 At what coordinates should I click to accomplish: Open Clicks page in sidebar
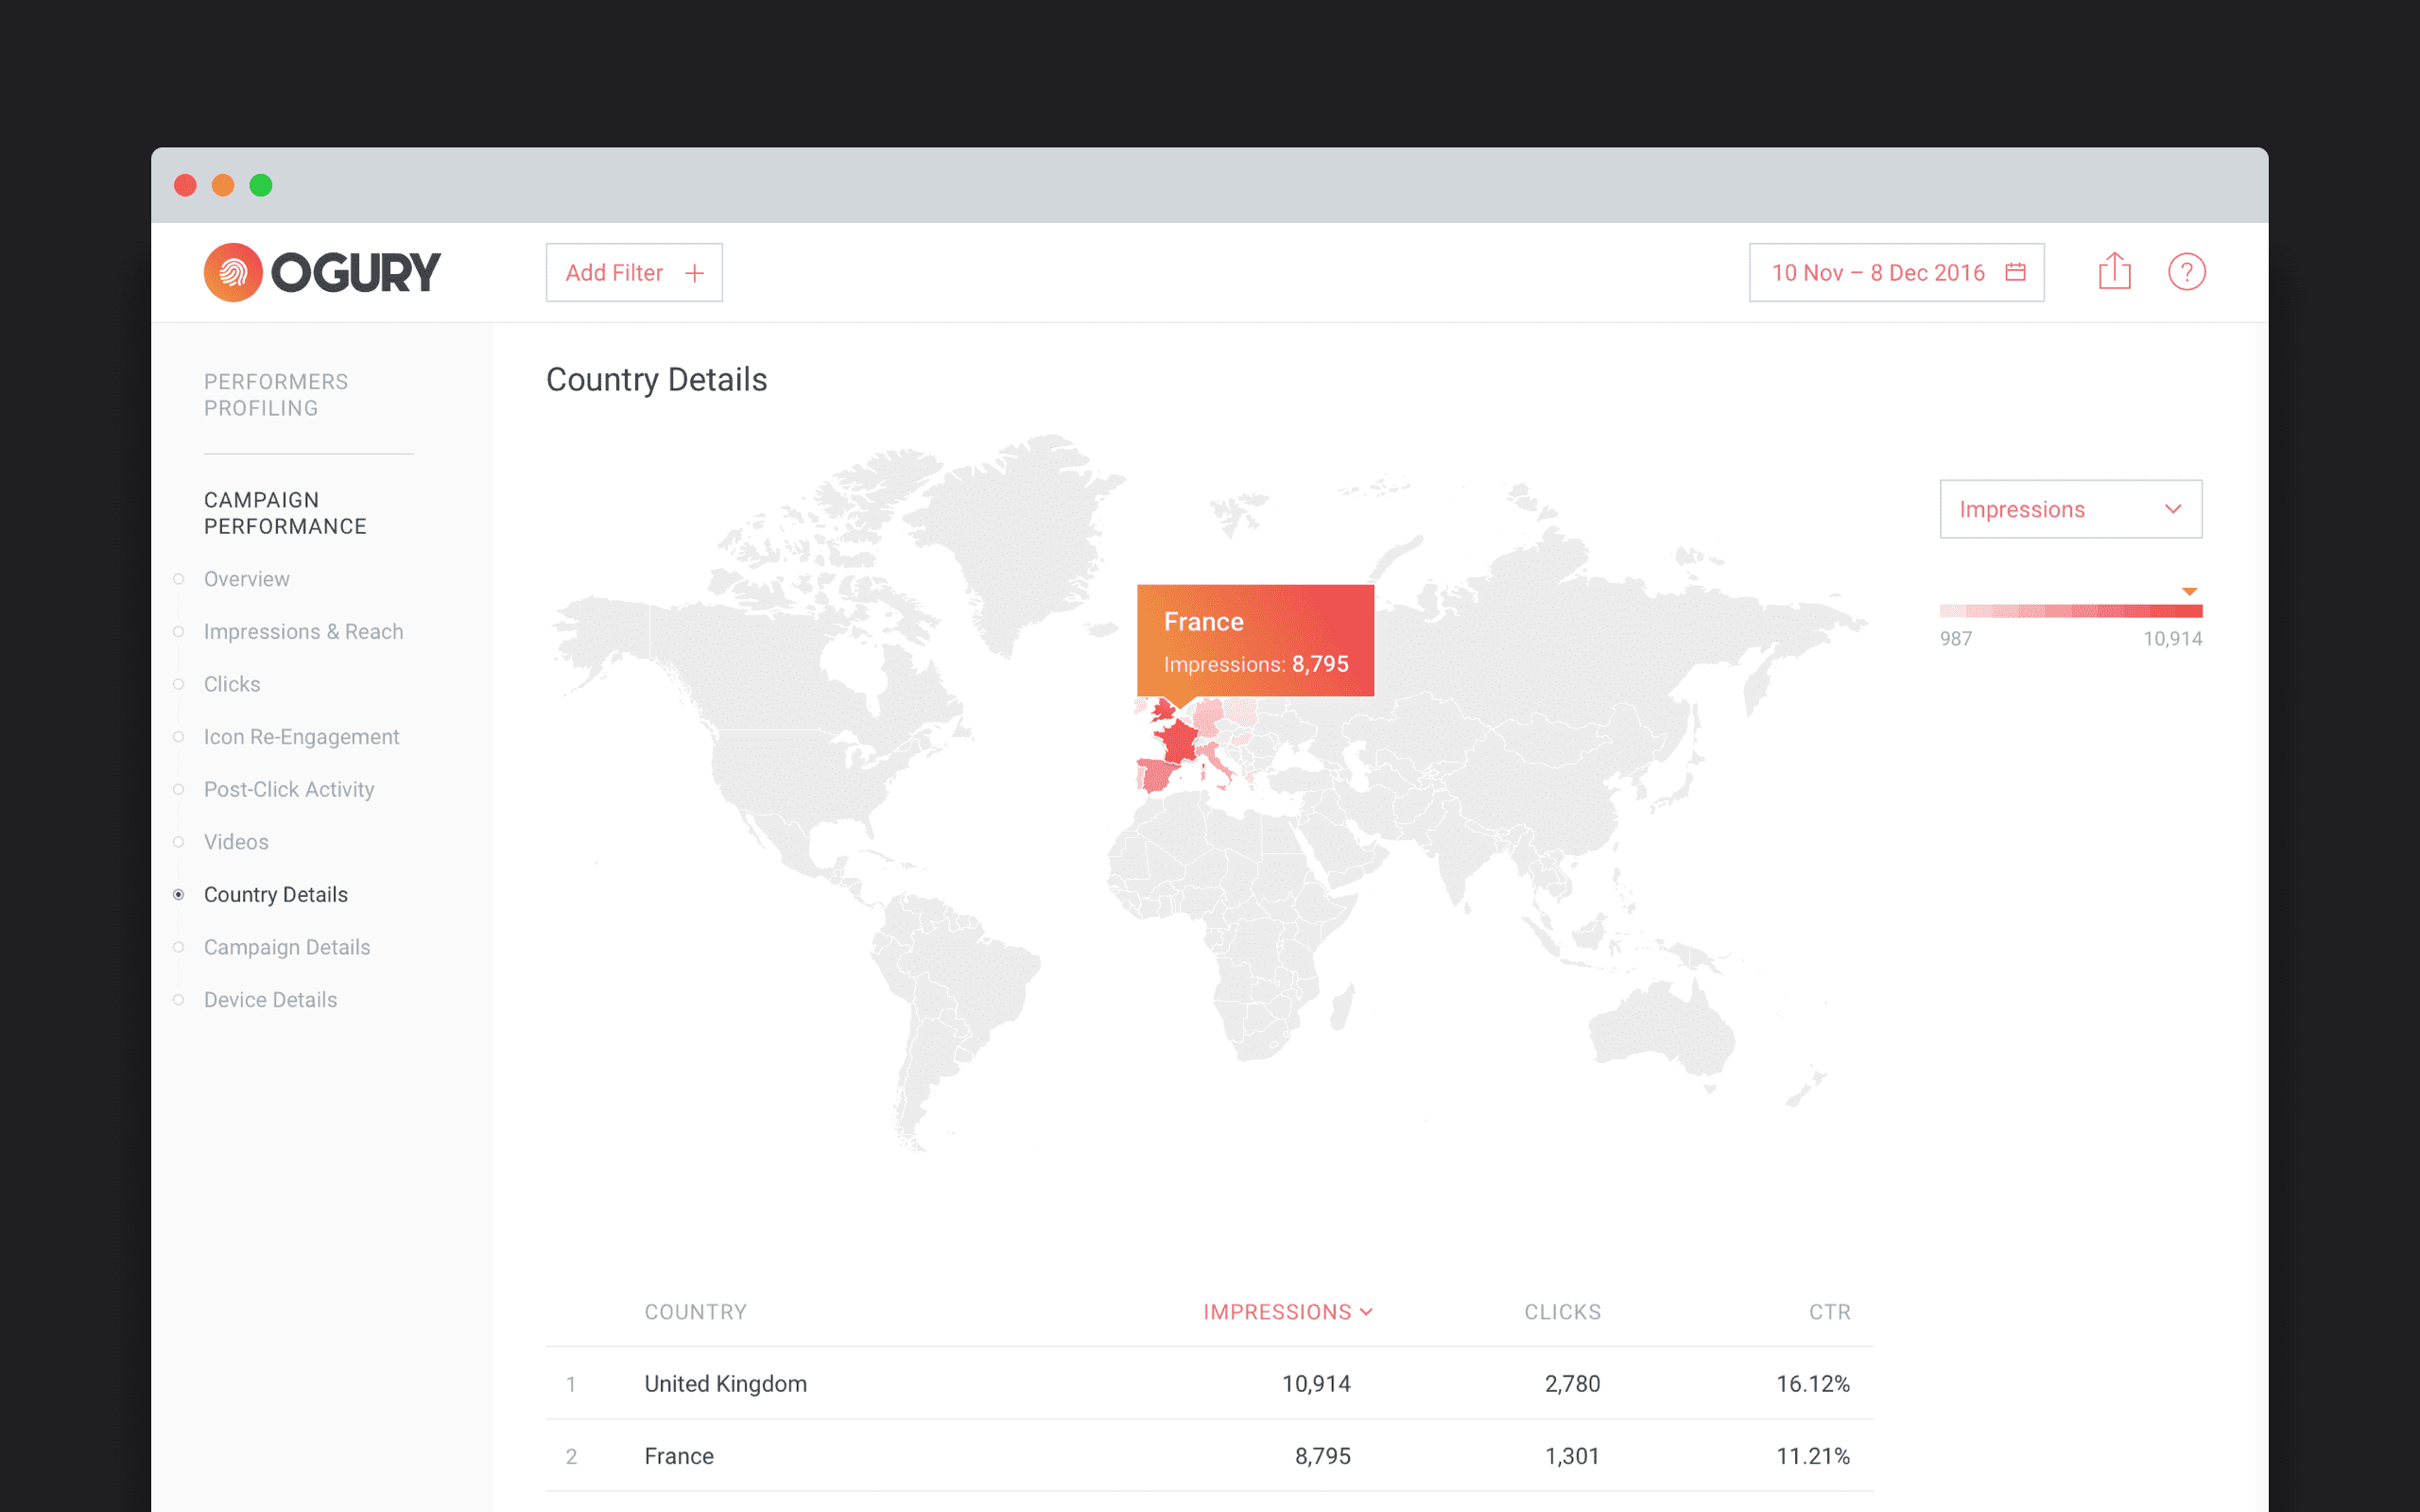pyautogui.click(x=232, y=684)
